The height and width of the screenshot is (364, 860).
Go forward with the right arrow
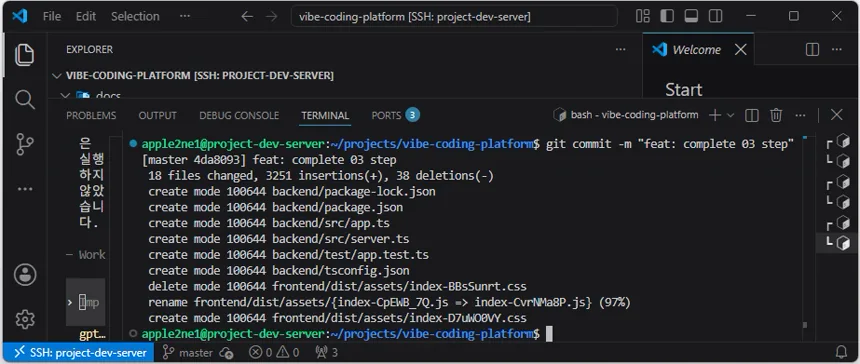point(271,16)
